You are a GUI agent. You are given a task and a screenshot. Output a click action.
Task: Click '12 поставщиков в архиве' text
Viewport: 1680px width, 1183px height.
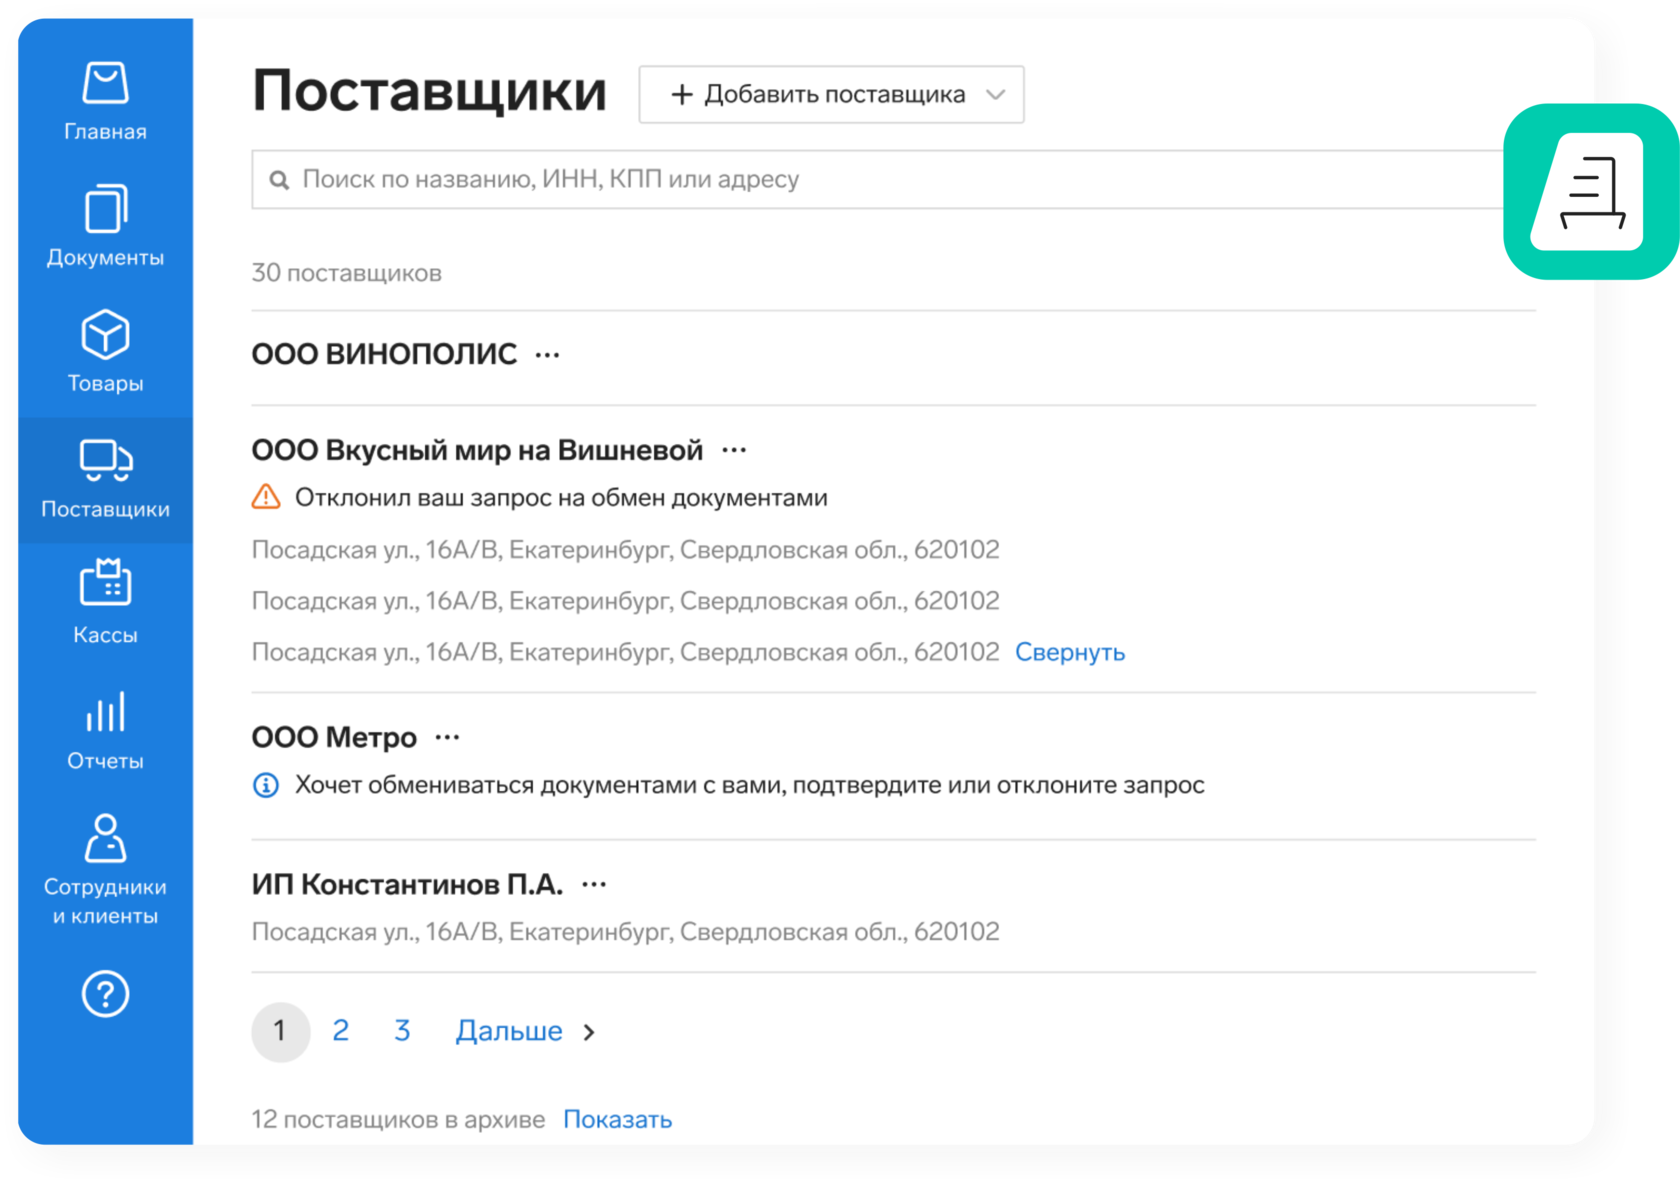click(x=398, y=1119)
